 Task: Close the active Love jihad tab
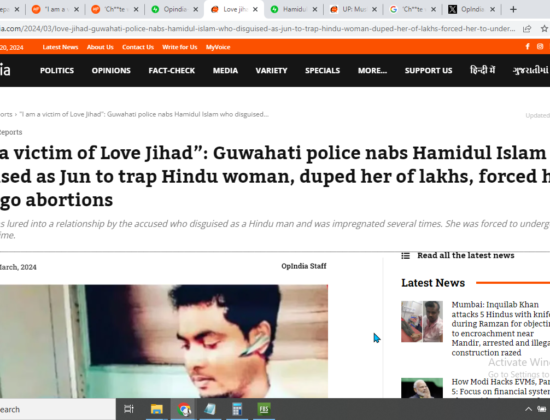[x=255, y=9]
